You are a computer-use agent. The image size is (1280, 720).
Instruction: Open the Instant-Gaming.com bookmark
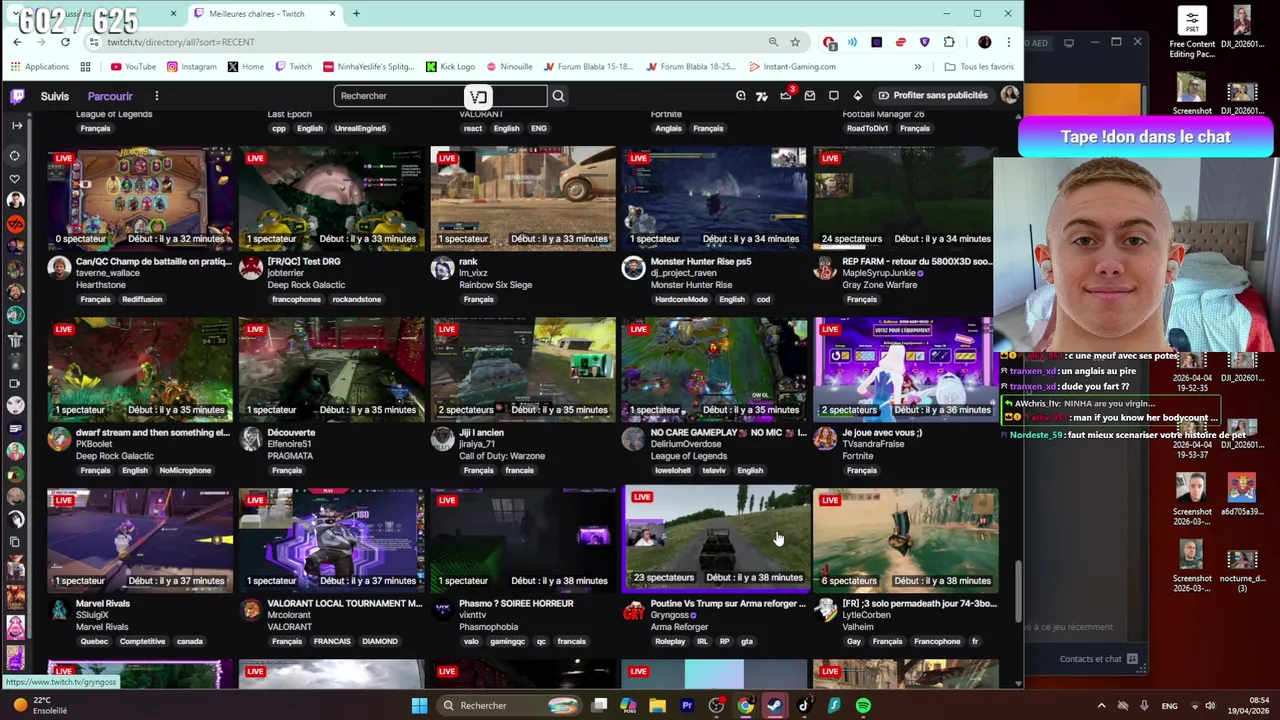point(792,67)
